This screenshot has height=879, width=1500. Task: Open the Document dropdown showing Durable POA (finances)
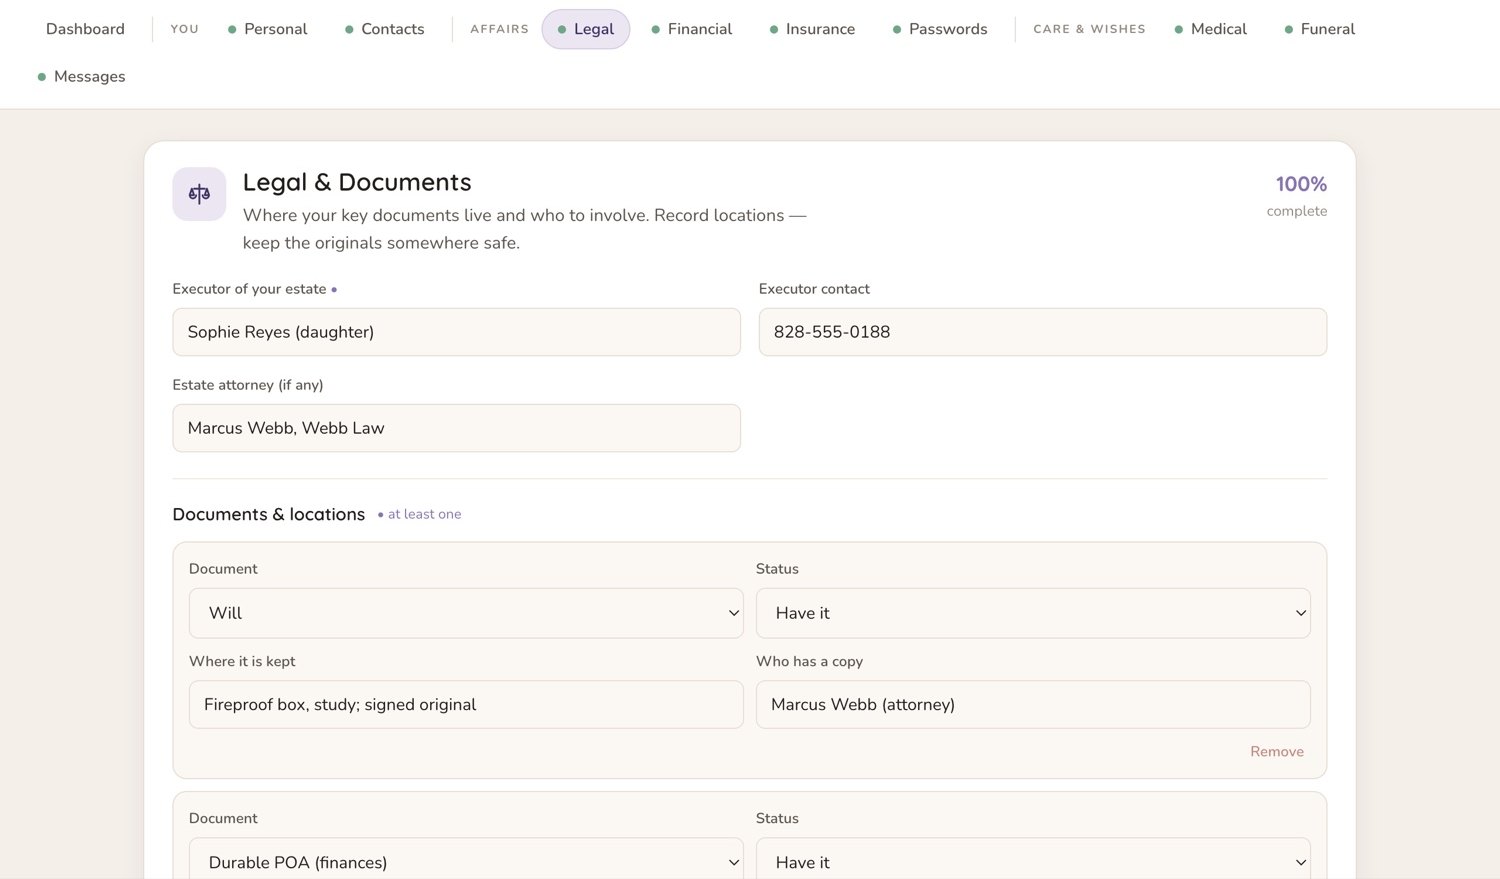click(x=466, y=862)
